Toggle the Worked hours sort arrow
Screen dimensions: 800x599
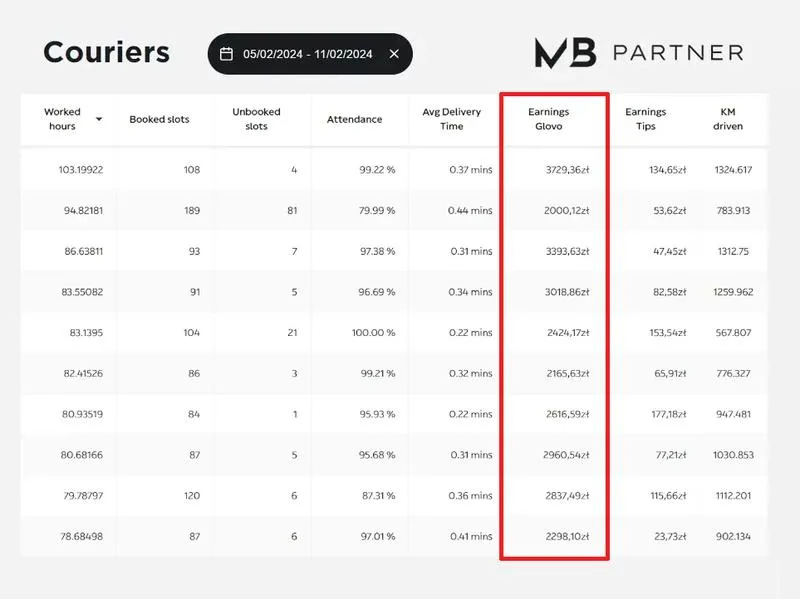[99, 120]
